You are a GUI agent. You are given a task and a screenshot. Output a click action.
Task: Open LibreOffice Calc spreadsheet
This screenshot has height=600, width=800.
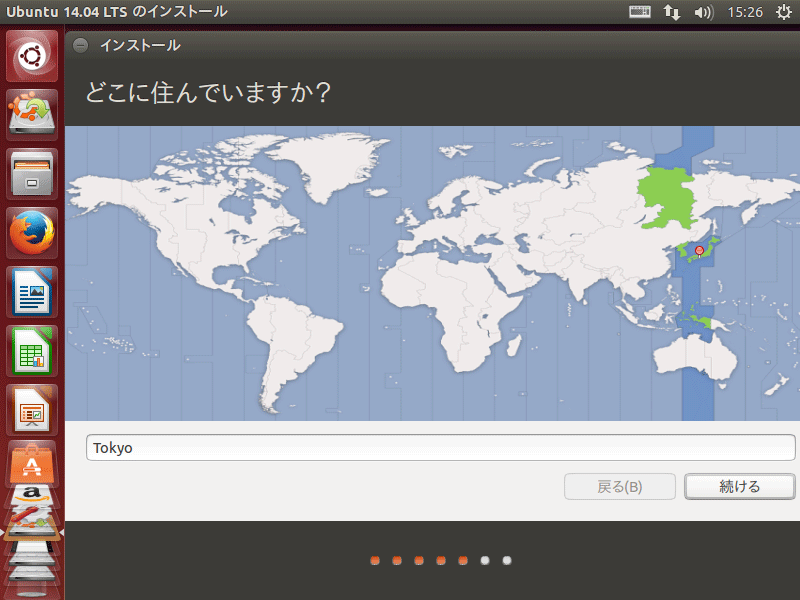pos(32,351)
